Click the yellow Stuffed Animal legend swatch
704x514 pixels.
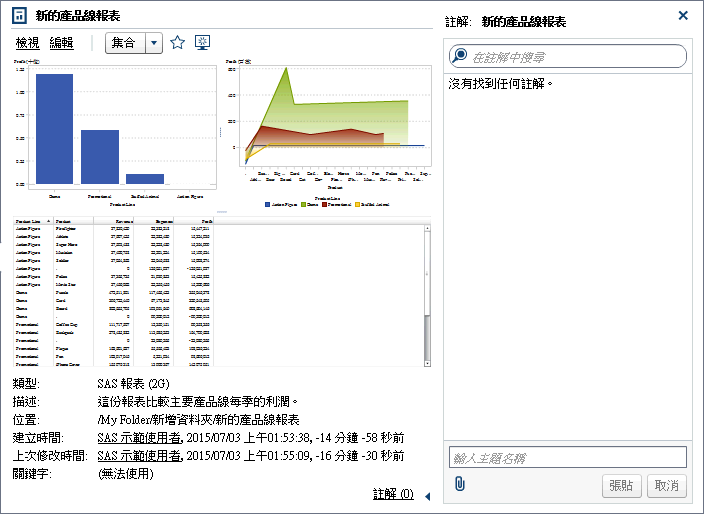tap(358, 204)
